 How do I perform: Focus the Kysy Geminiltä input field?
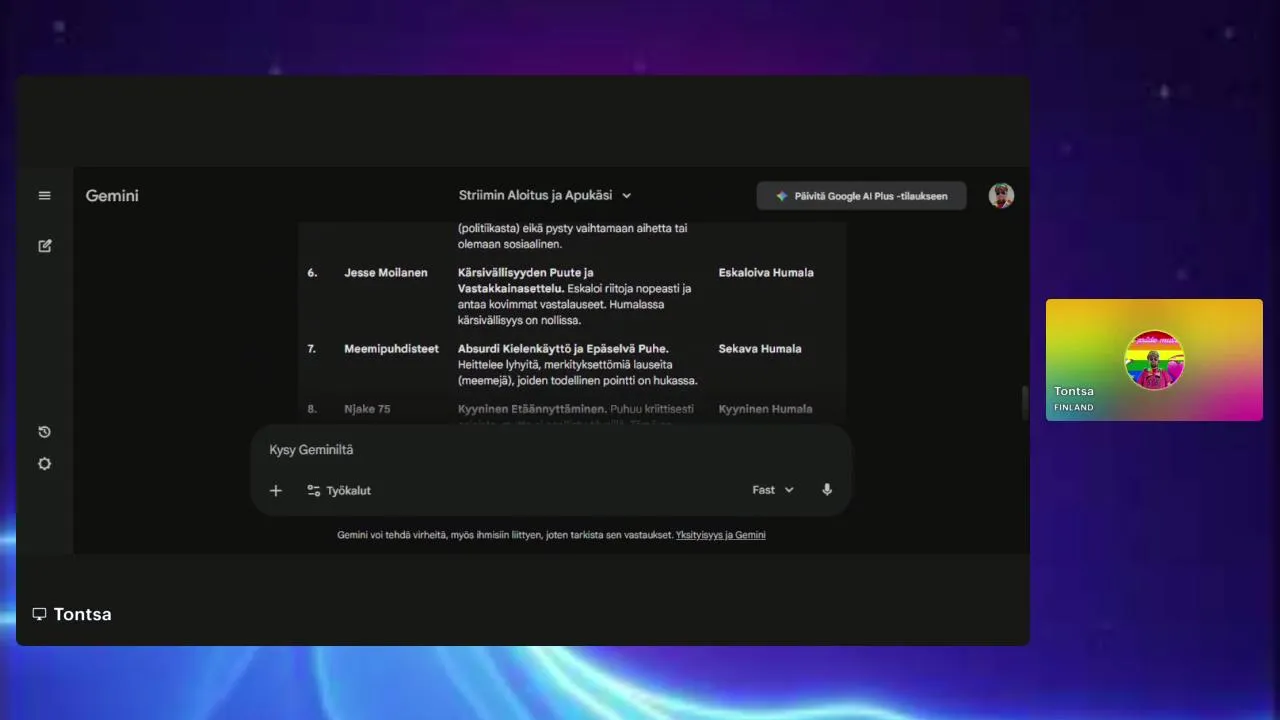[x=550, y=450]
